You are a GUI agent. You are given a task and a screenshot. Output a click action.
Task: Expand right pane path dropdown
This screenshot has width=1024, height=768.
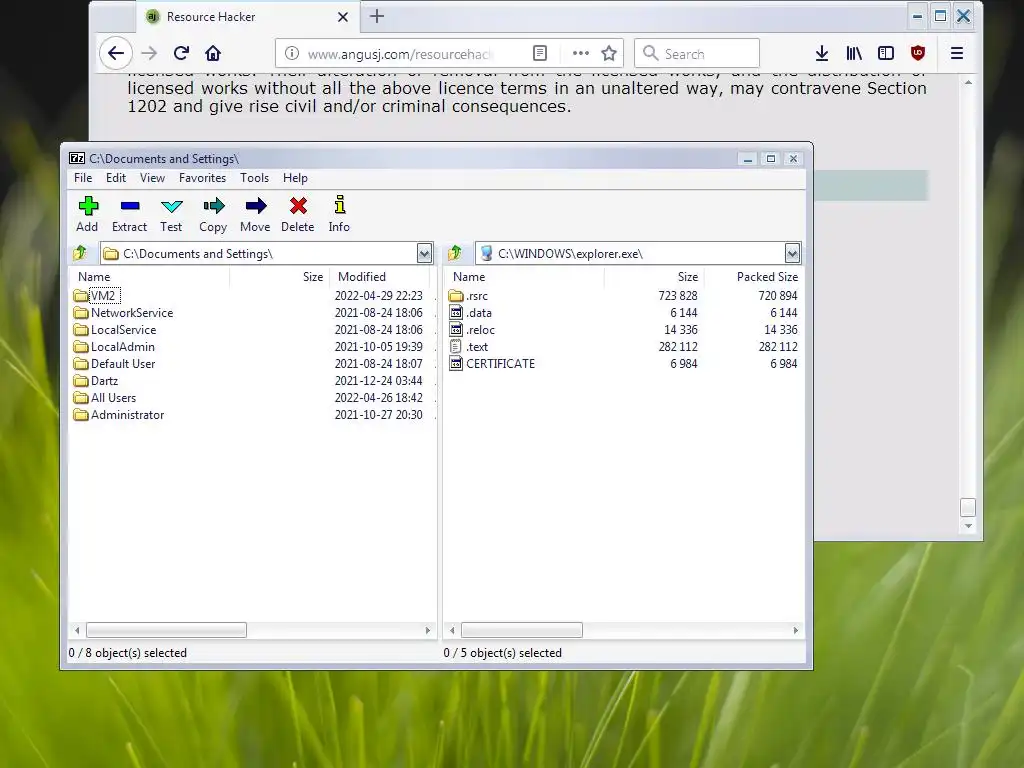click(792, 253)
